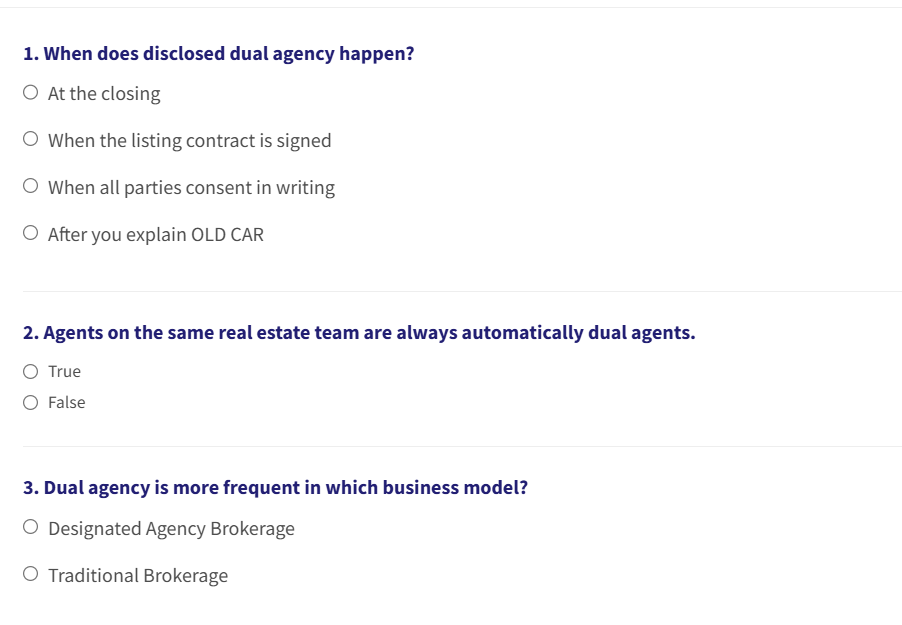Click the "When the listing contract is signed" label
The height and width of the screenshot is (625, 902).
pos(189,140)
